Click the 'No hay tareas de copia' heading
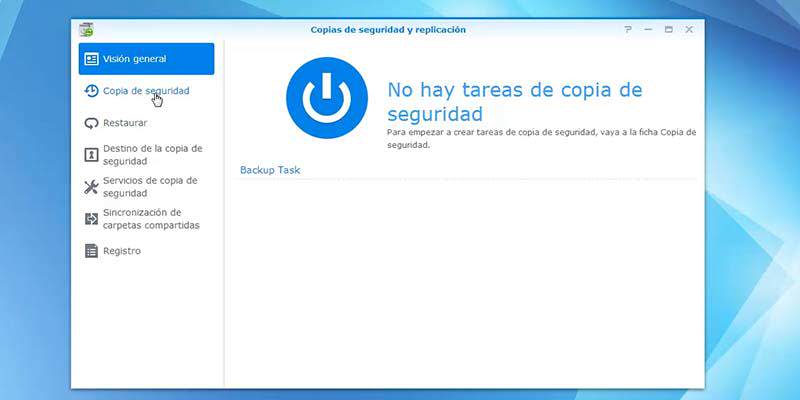Image resolution: width=800 pixels, height=400 pixels. [x=515, y=102]
